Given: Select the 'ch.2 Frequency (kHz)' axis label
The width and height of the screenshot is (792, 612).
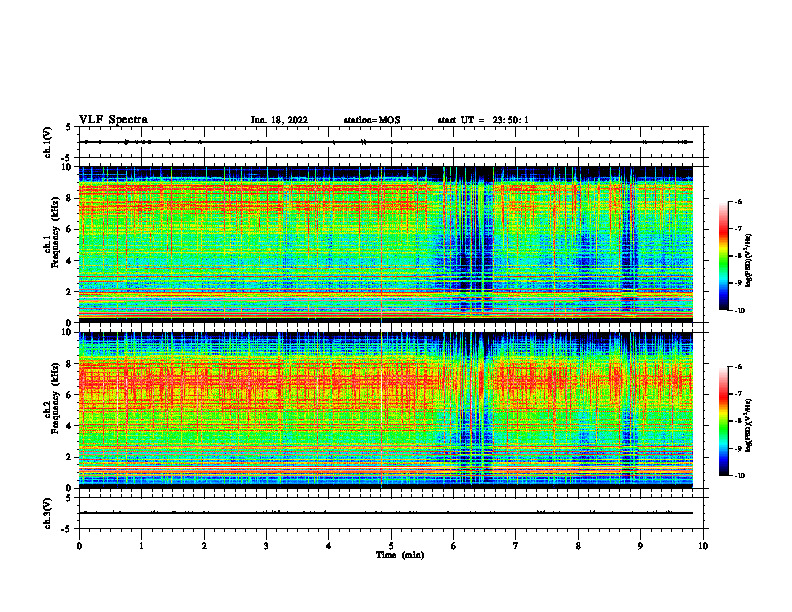Looking at the screenshot, I should 52,398.
